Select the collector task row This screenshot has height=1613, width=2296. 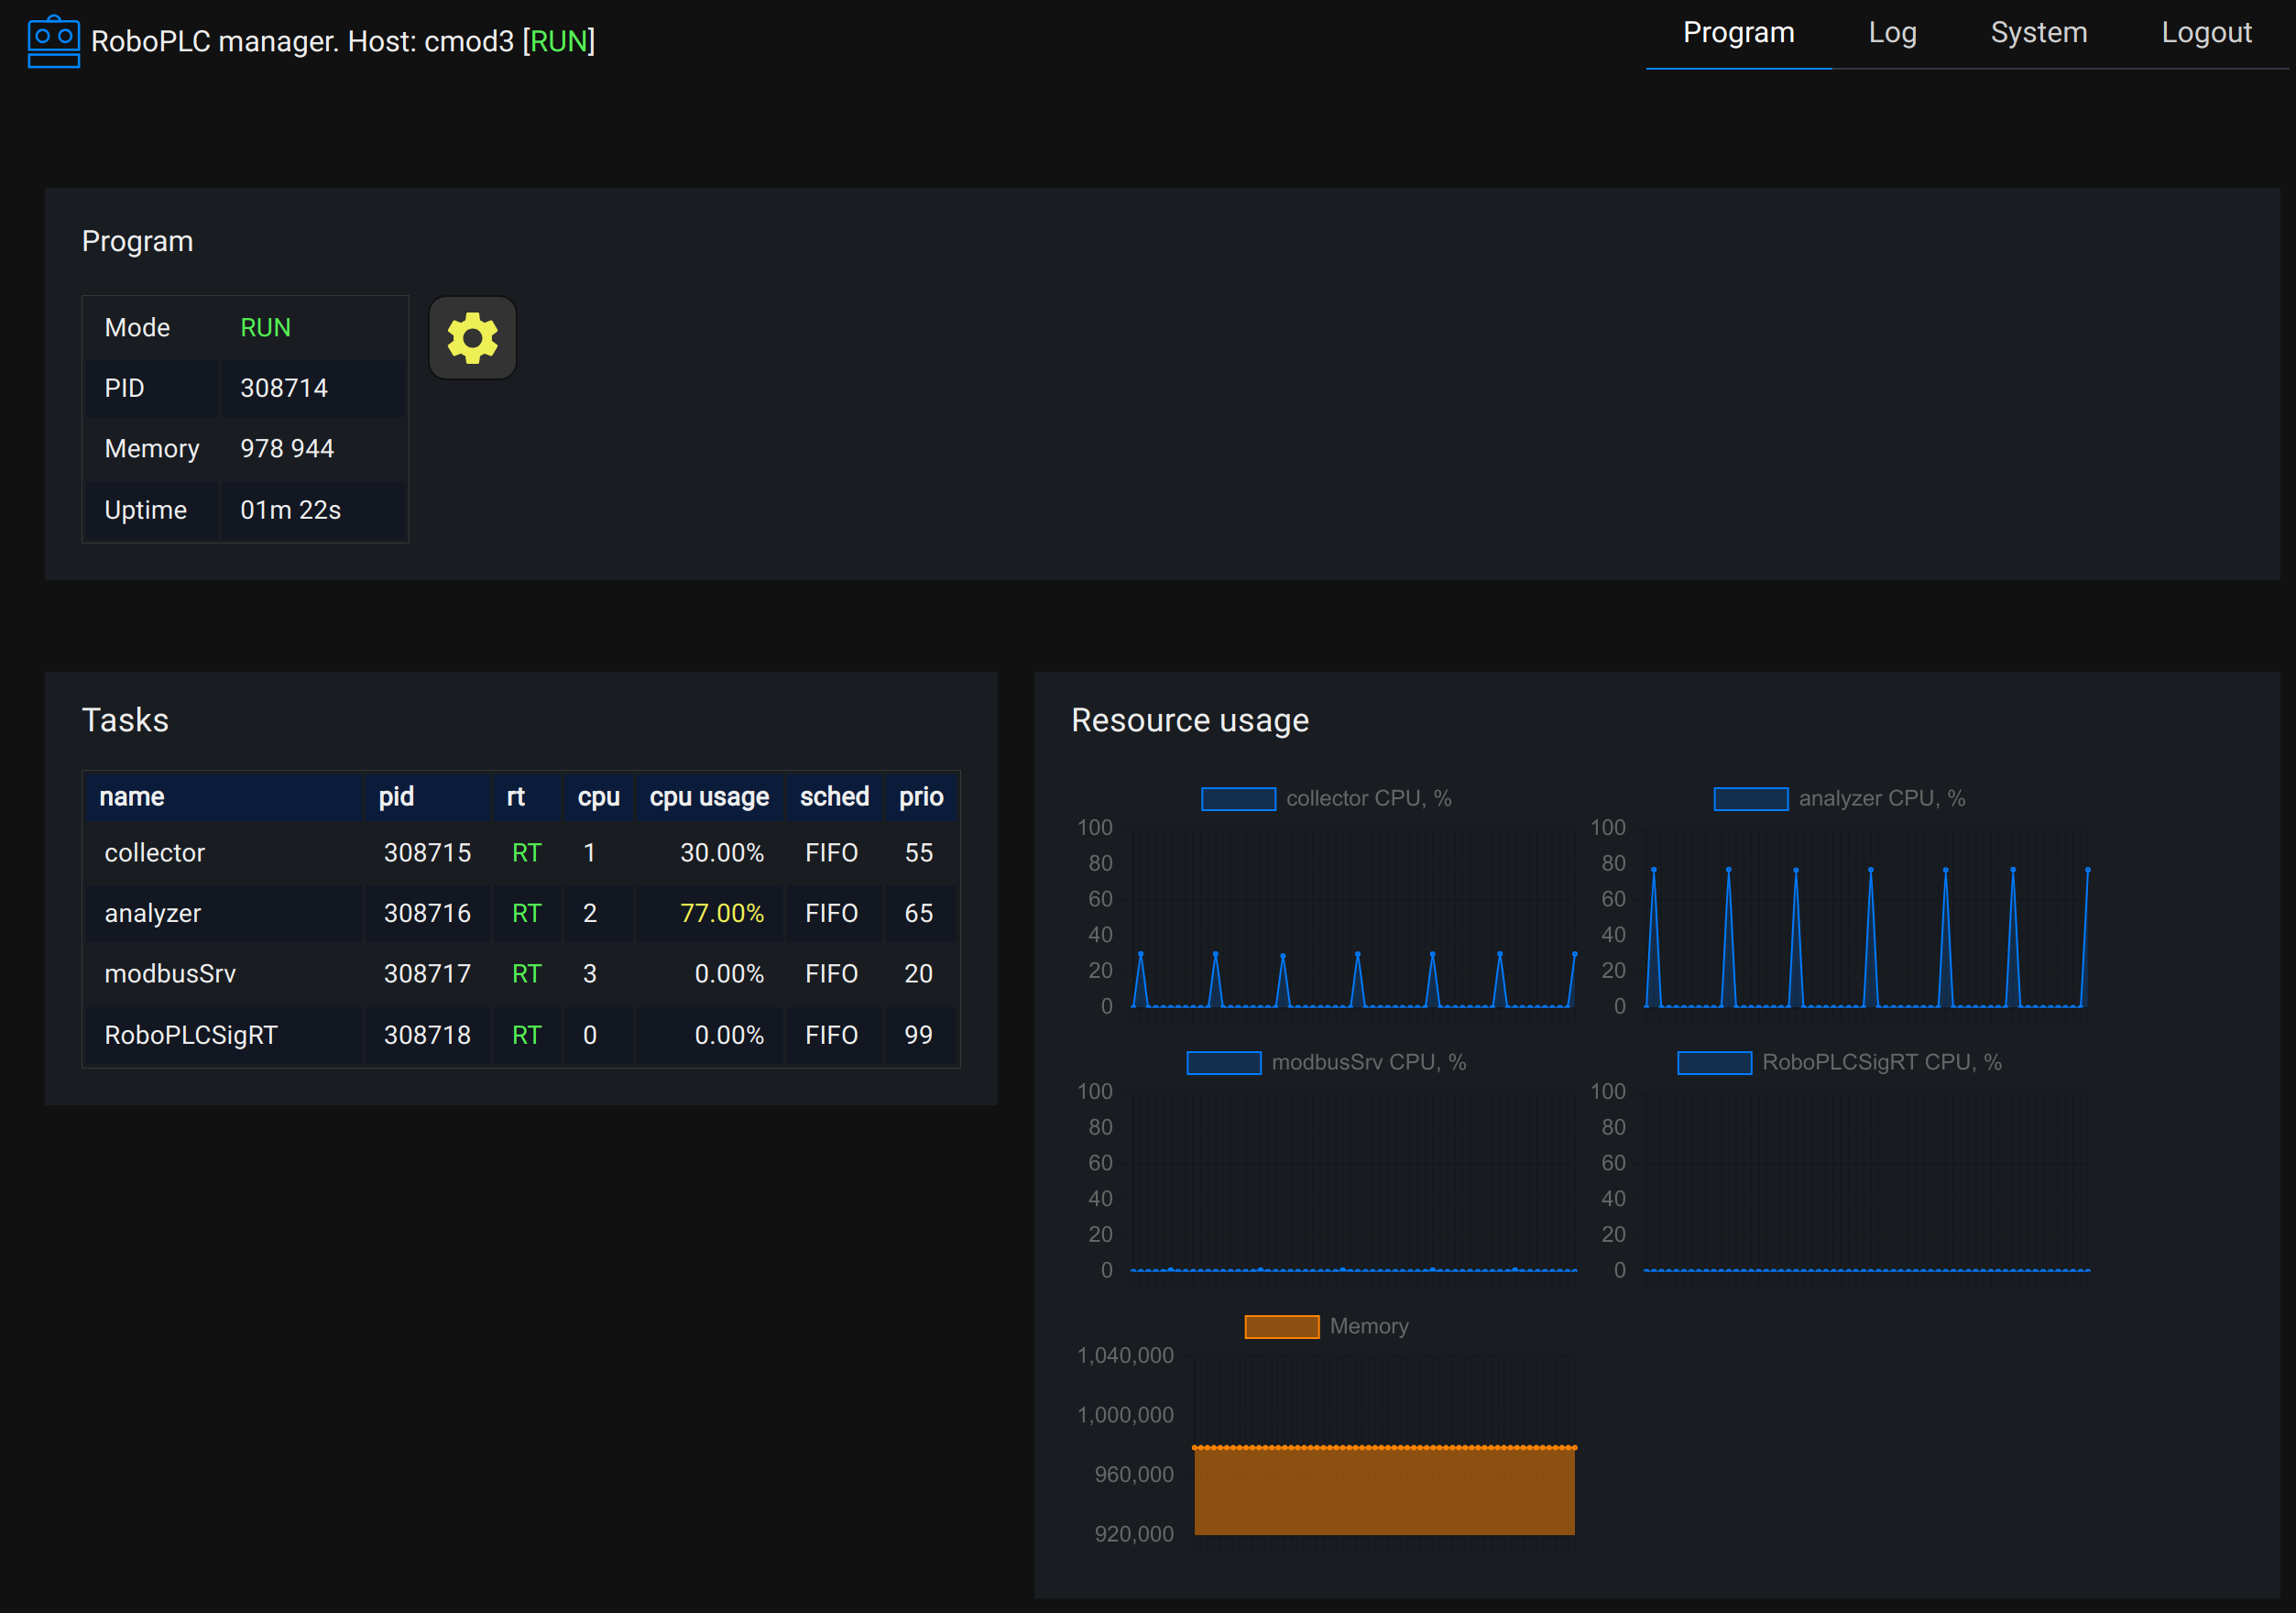pyautogui.click(x=155, y=853)
